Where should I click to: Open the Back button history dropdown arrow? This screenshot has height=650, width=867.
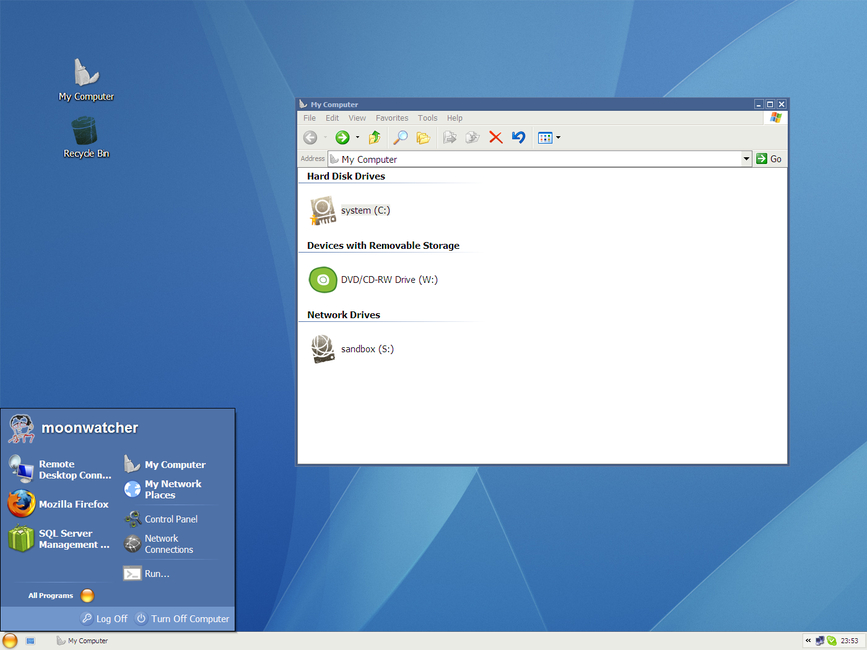(325, 138)
